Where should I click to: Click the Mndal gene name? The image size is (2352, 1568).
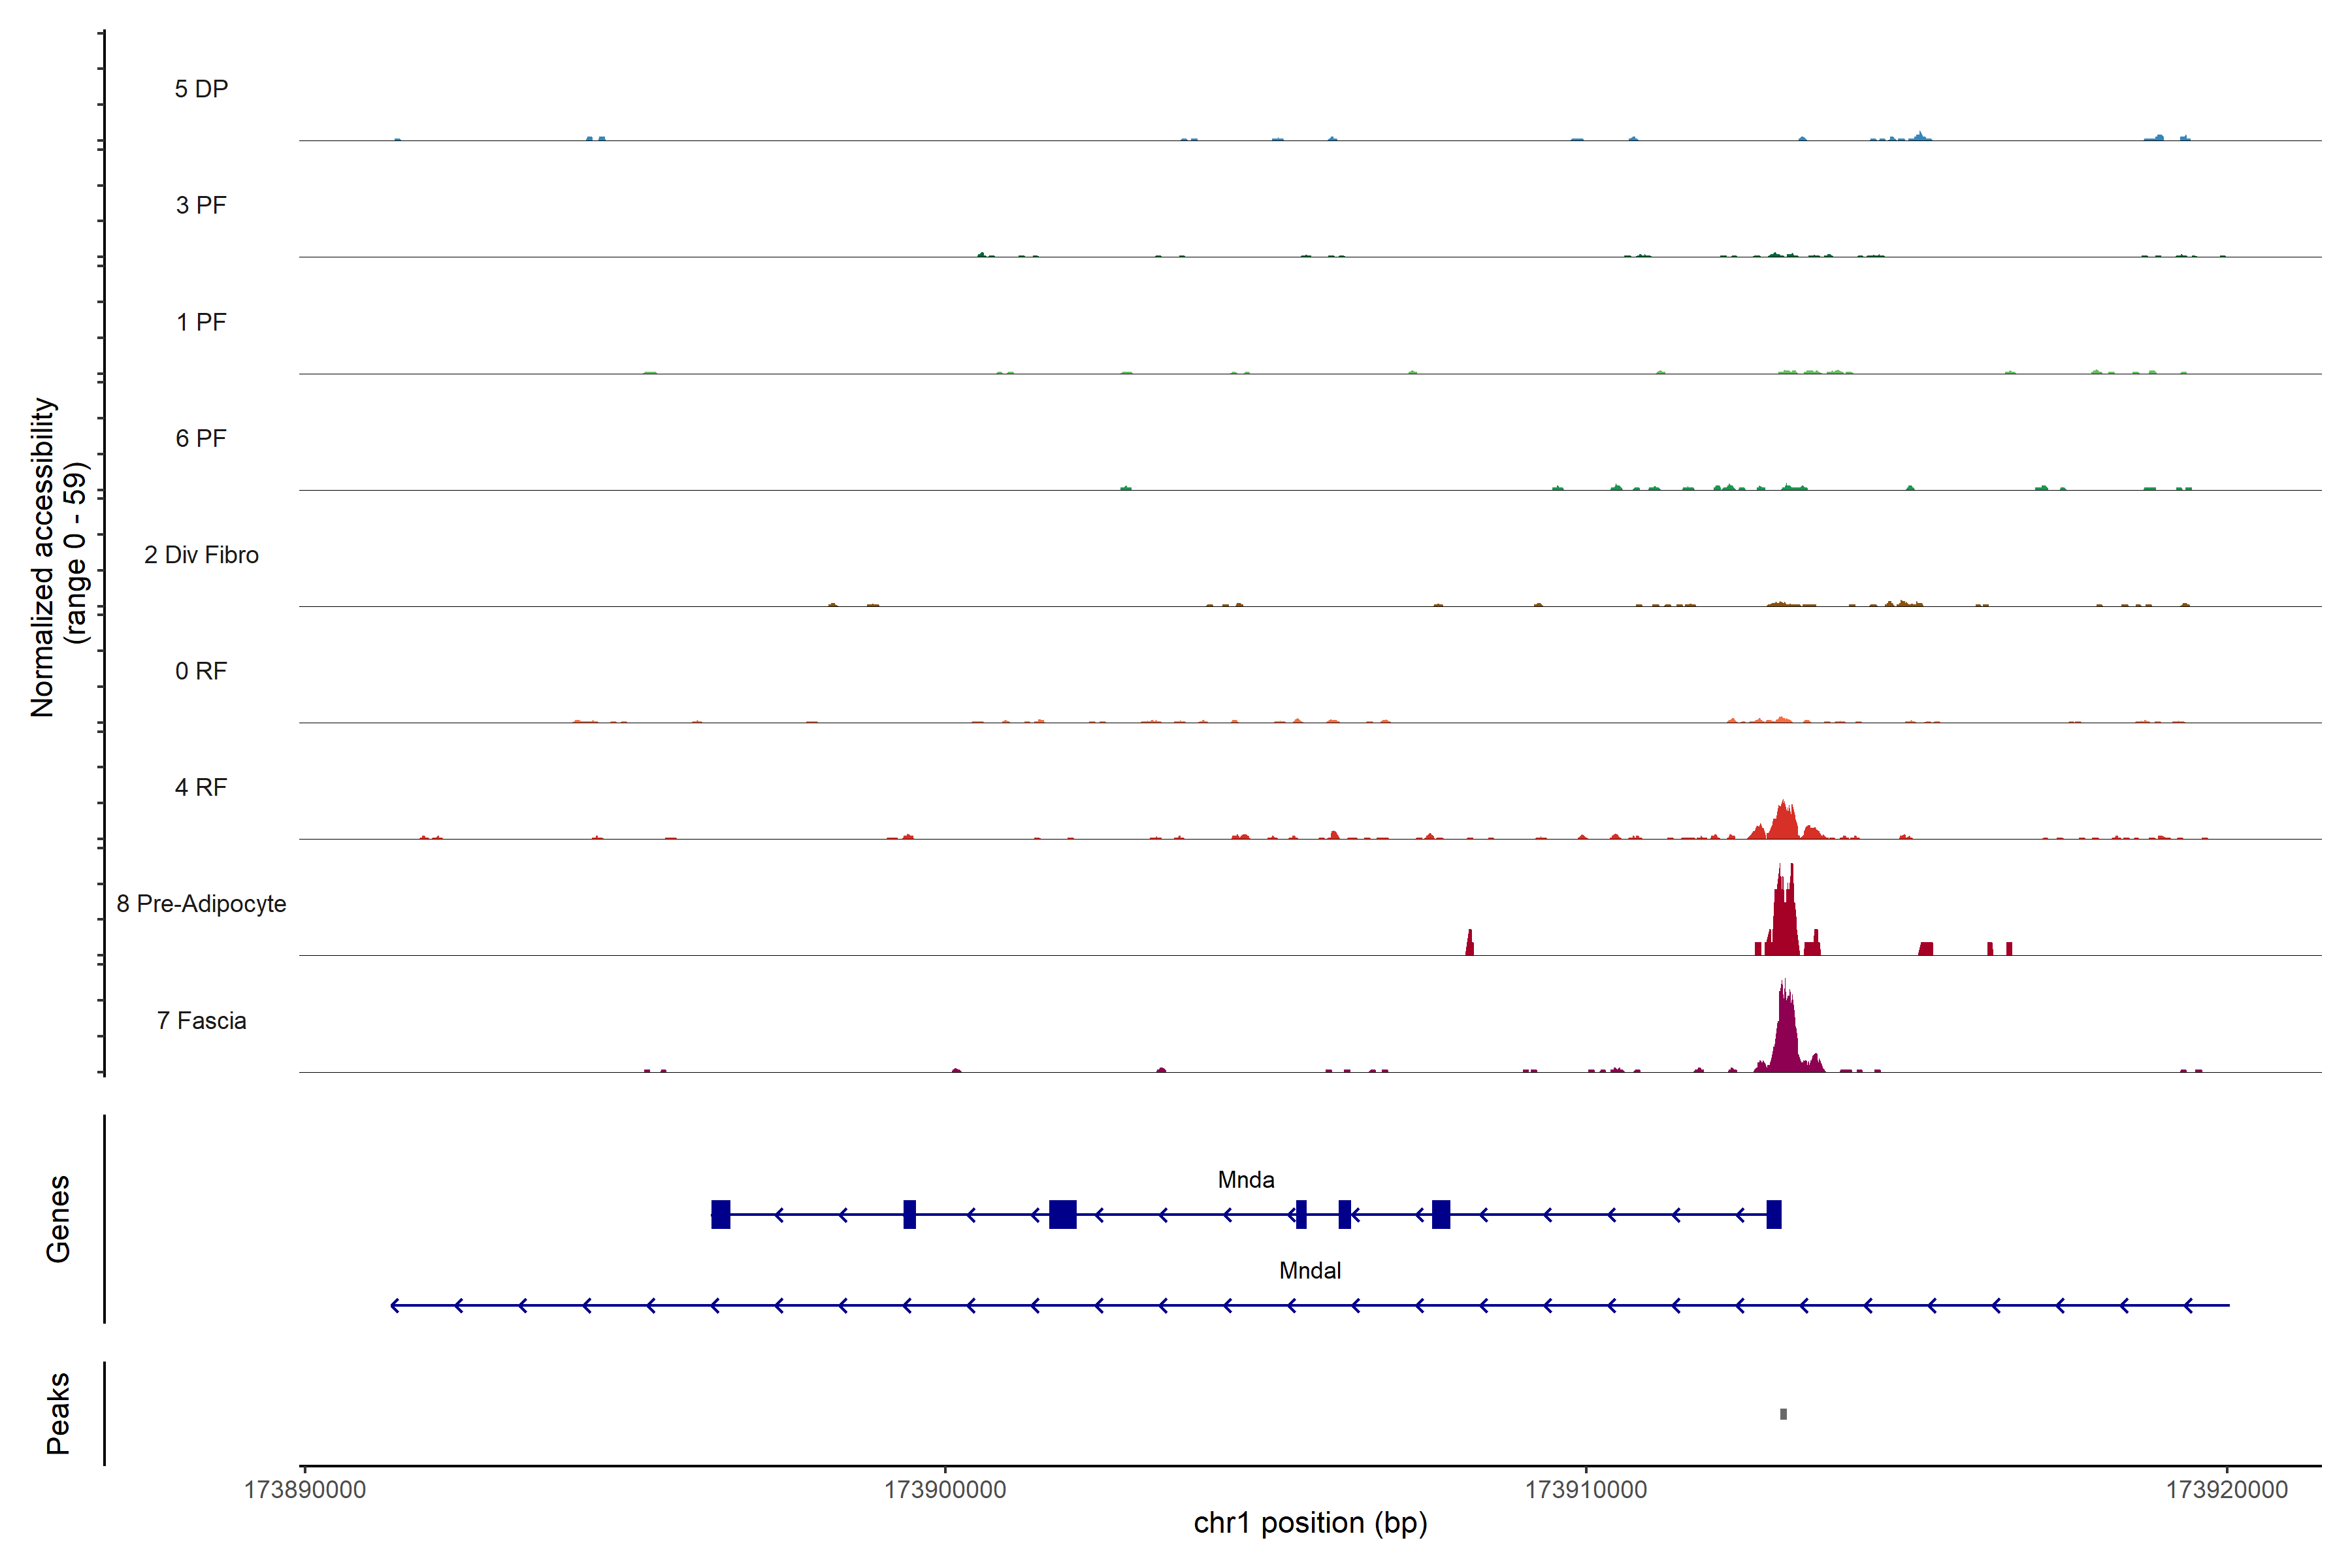(1310, 1271)
